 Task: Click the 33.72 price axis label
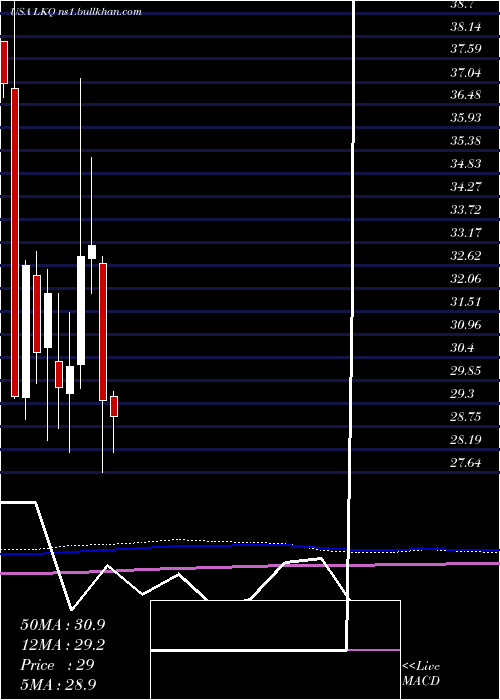466,210
